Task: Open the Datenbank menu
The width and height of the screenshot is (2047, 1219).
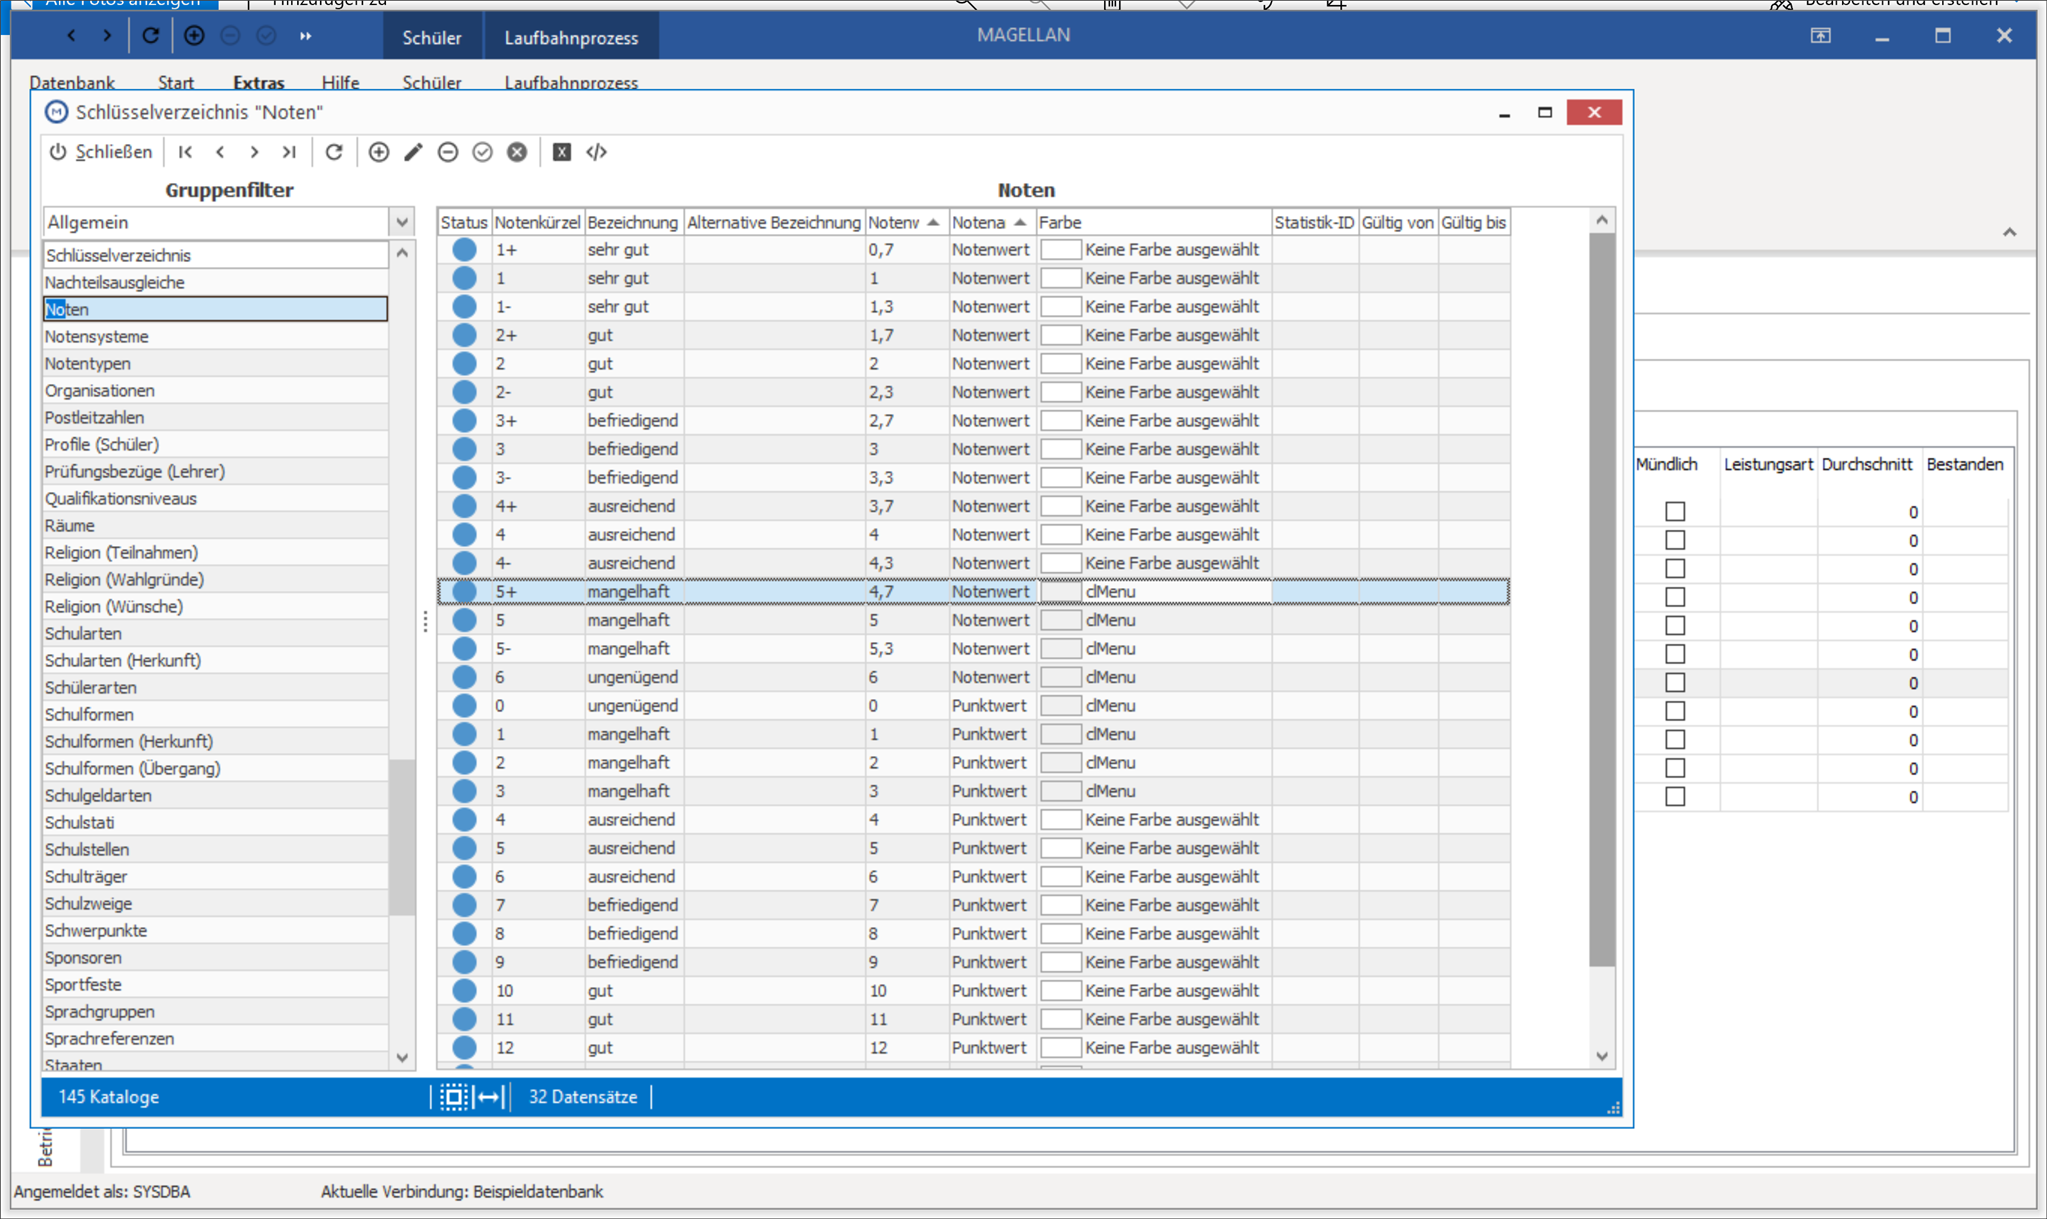Action: (72, 82)
